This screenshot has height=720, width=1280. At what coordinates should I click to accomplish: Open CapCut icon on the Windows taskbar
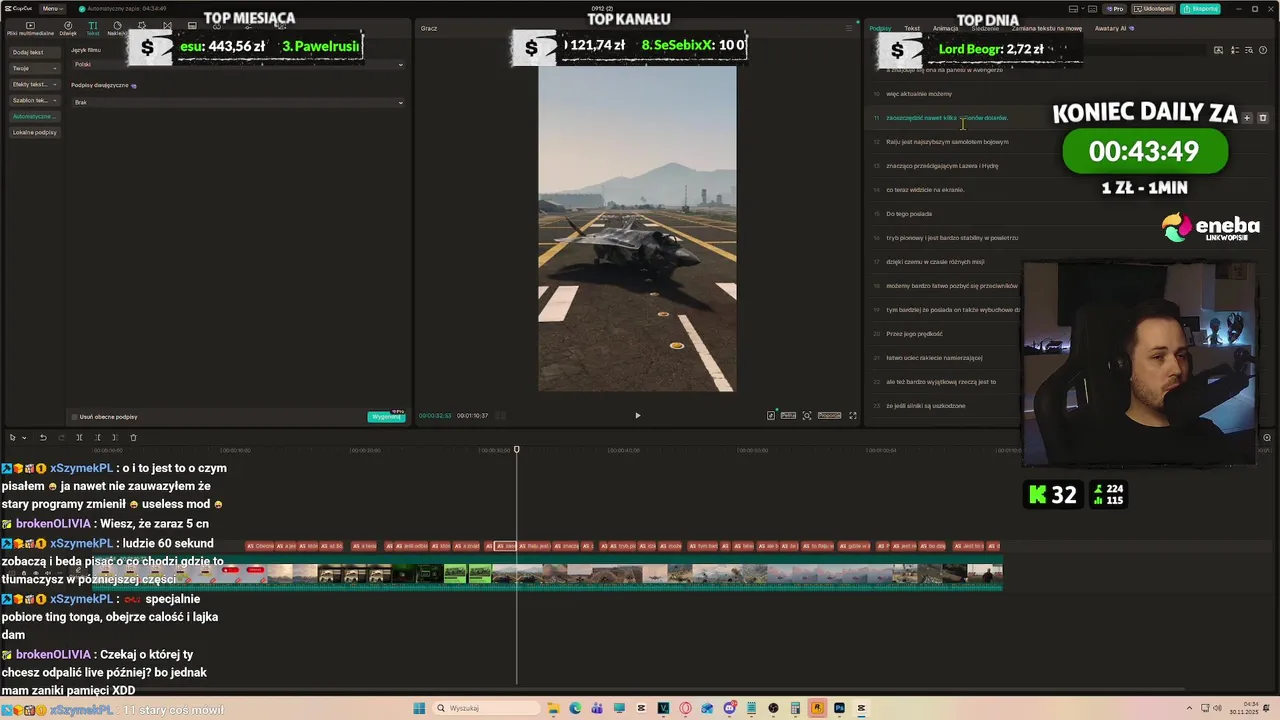click(x=861, y=708)
